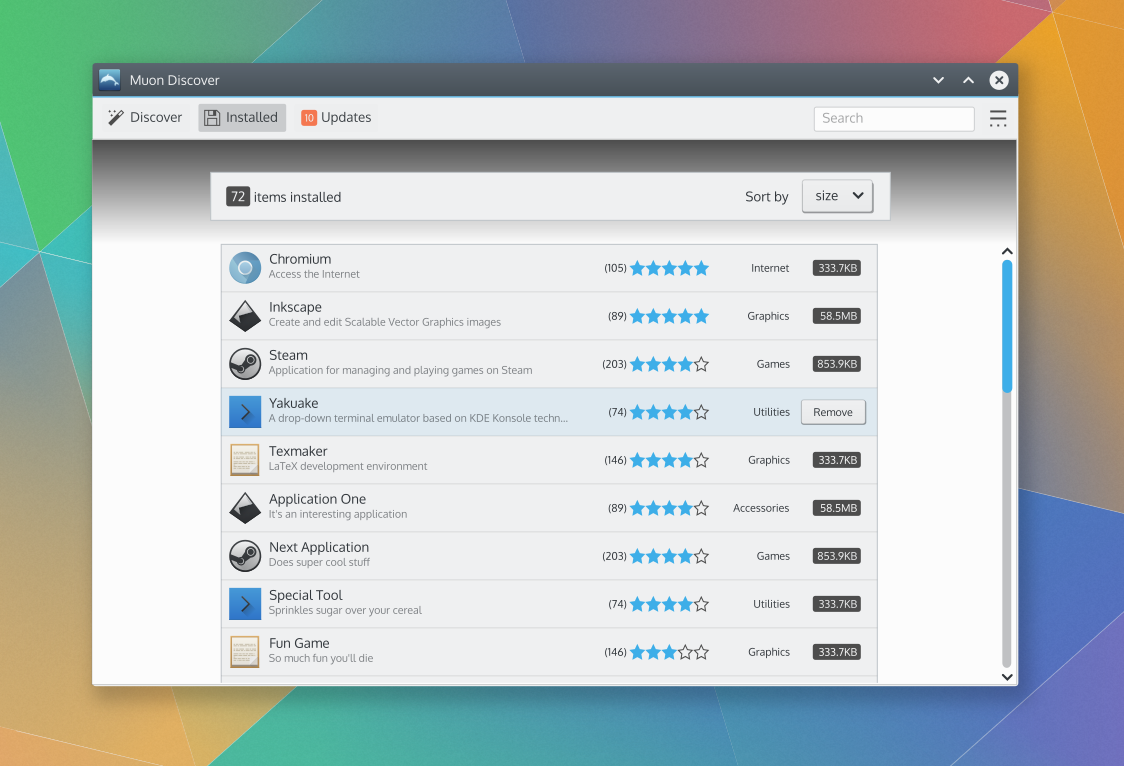This screenshot has width=1124, height=766.
Task: Click the Fun Game app icon
Action: (x=245, y=652)
